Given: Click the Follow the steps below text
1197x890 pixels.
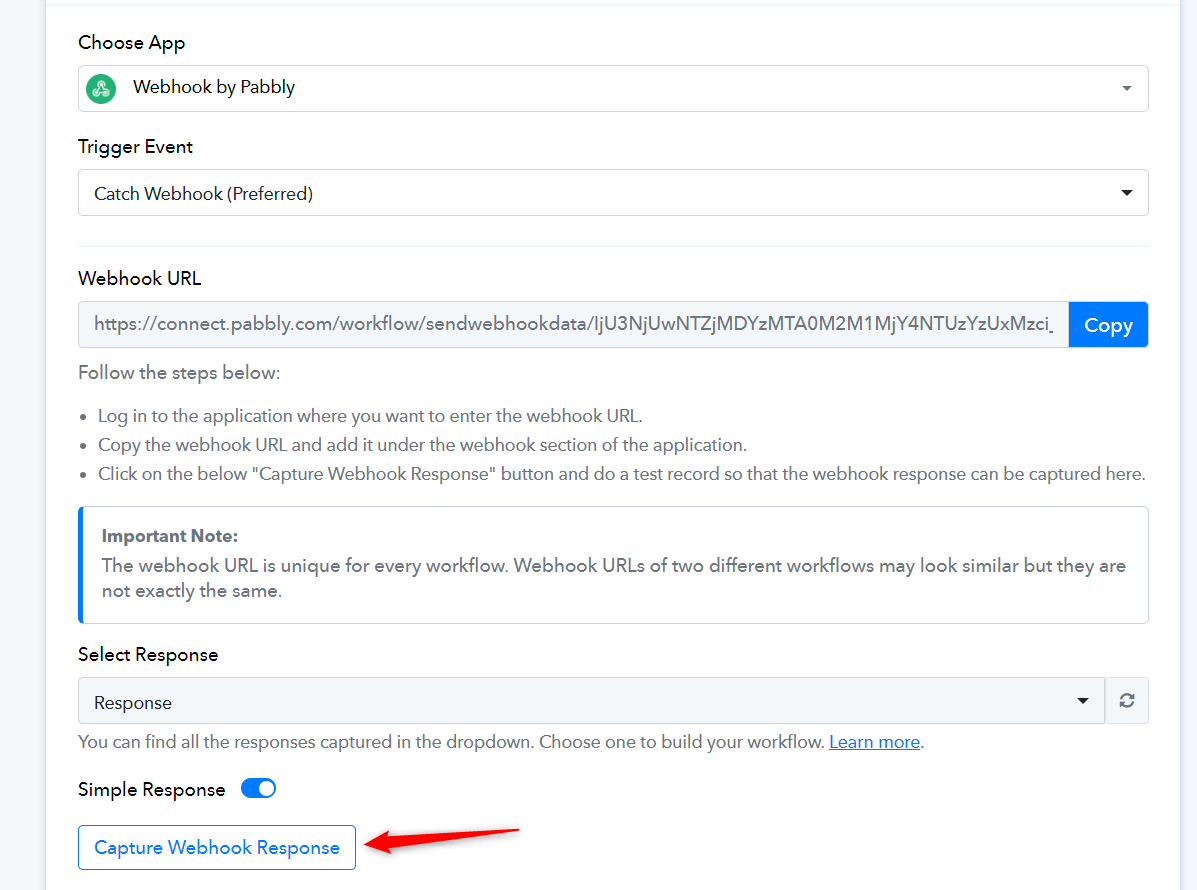Looking at the screenshot, I should pos(179,372).
